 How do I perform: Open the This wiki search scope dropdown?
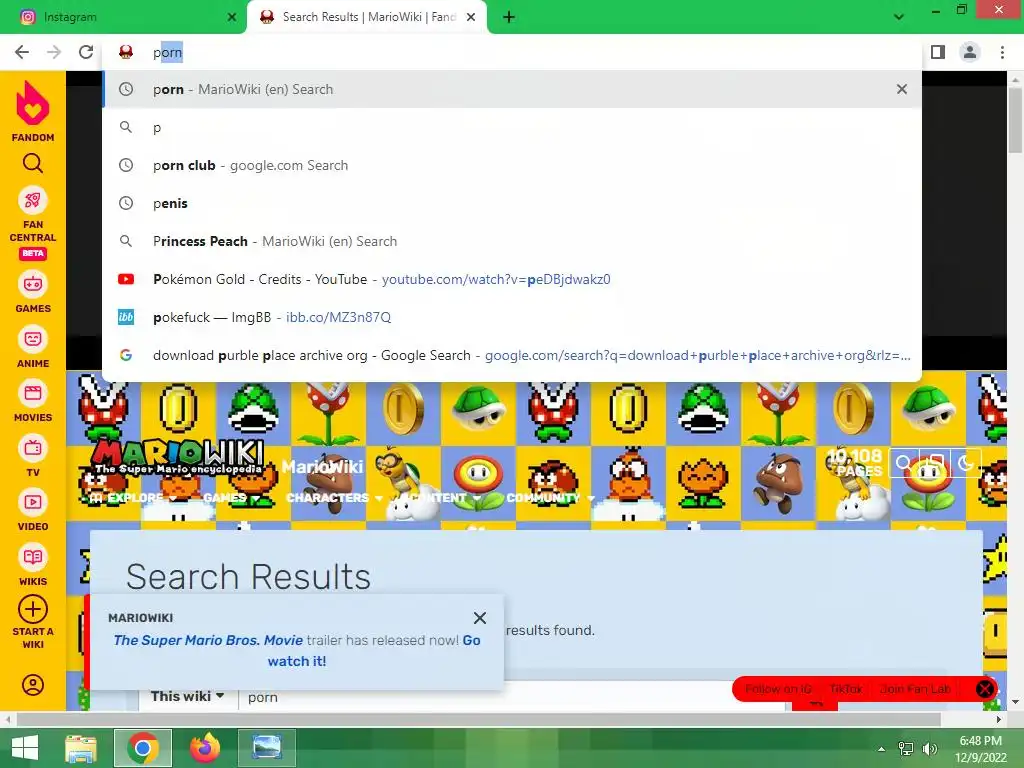[187, 696]
